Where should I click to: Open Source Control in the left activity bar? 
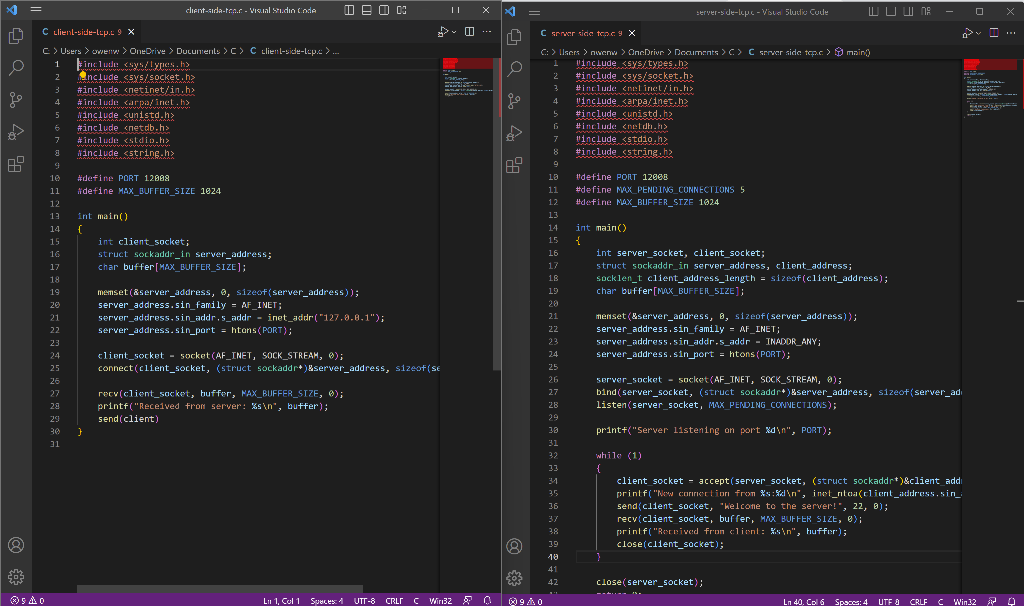click(x=15, y=100)
